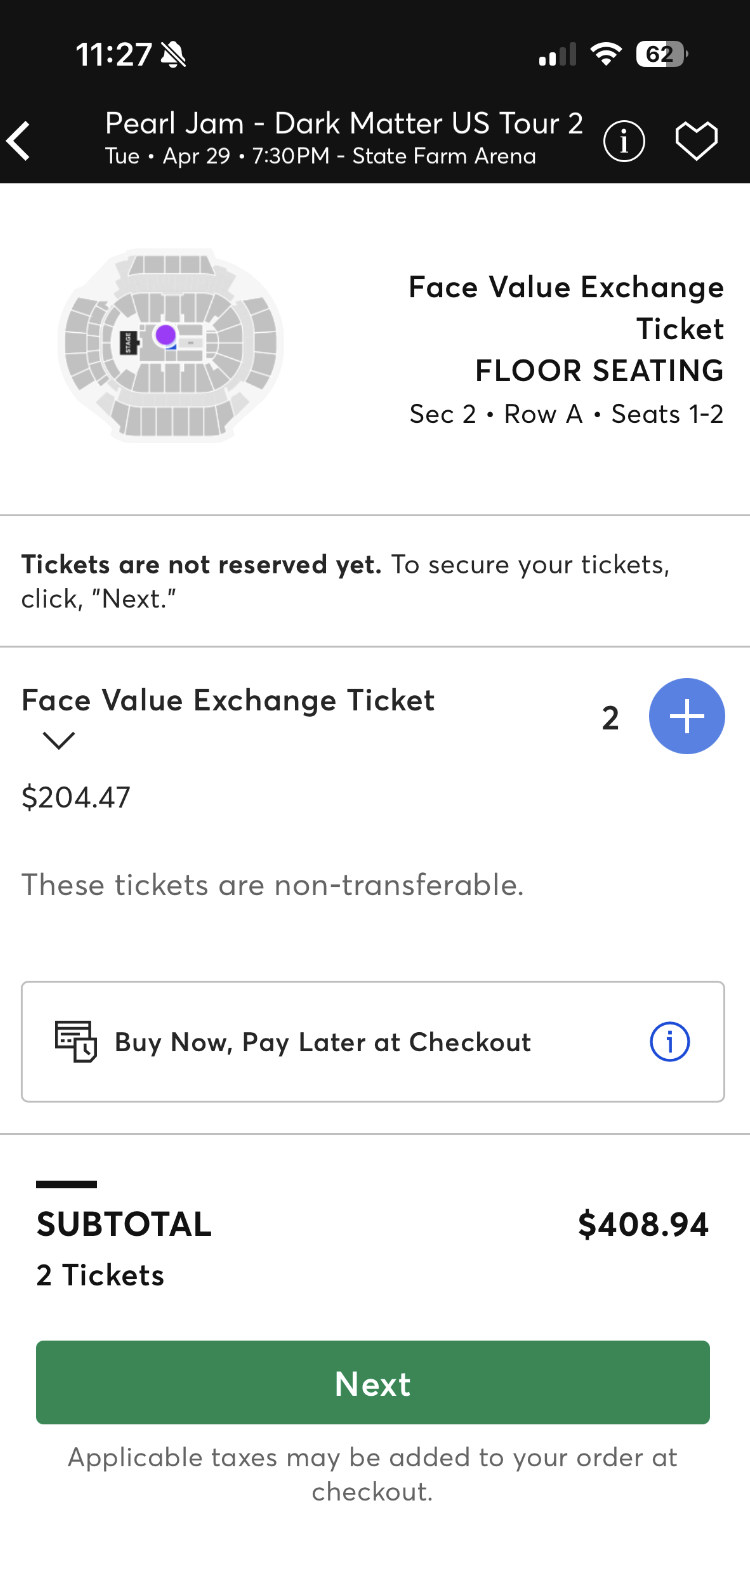Tap the purple seat marker on map
Viewport: 750px width, 1570px height.
pyautogui.click(x=166, y=335)
